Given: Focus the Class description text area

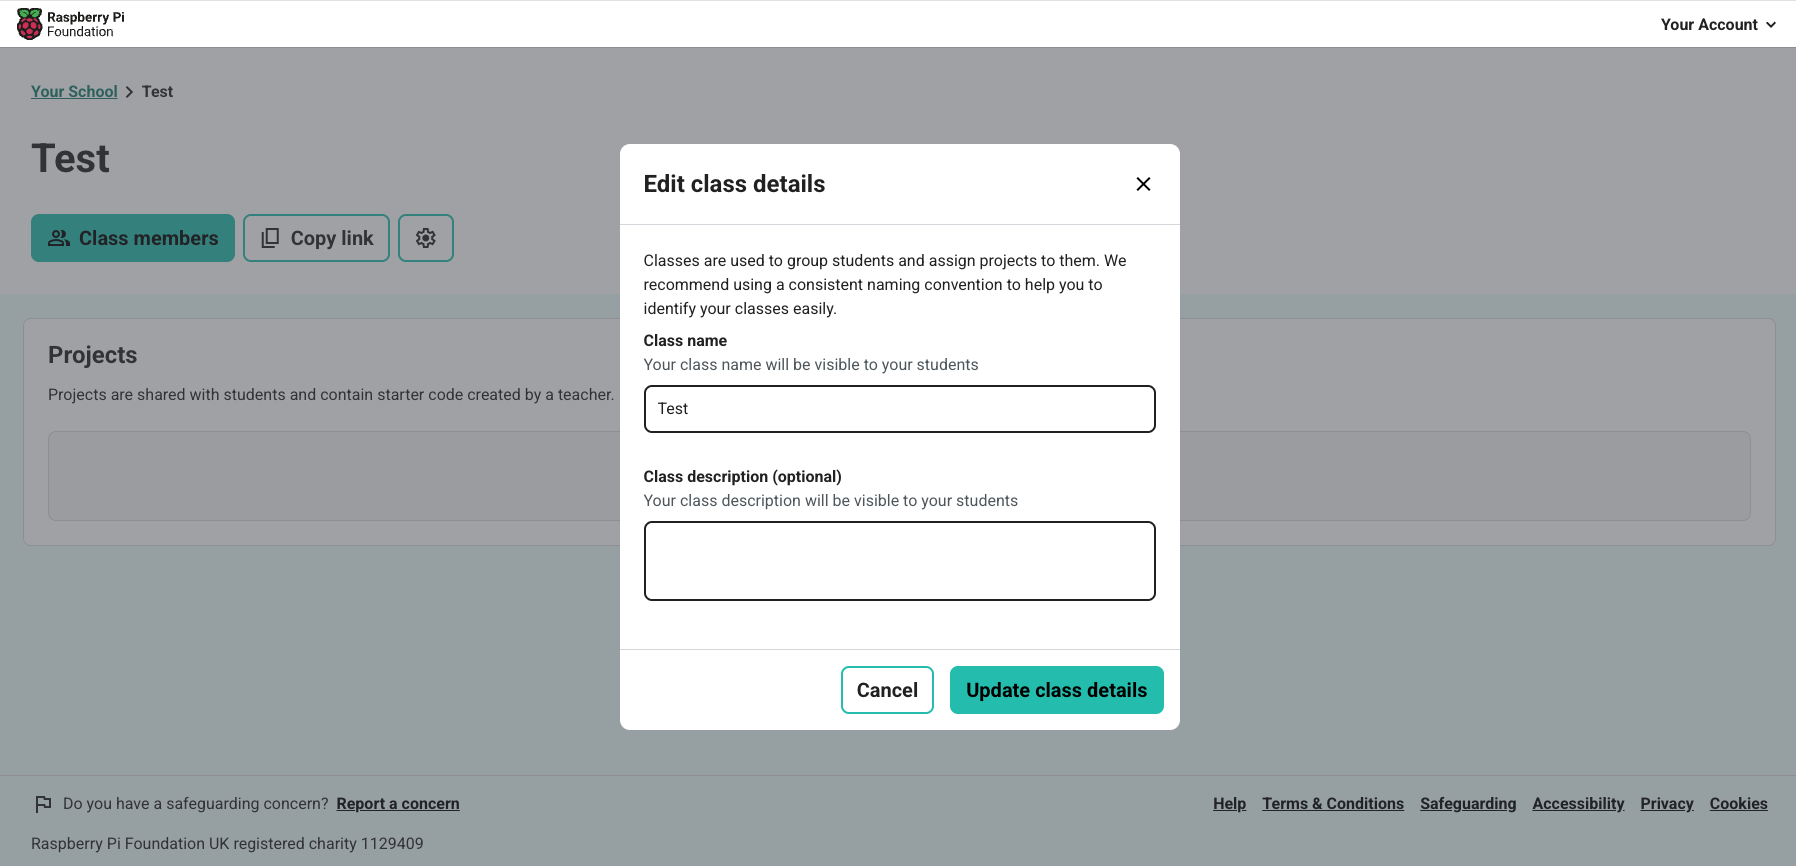Looking at the screenshot, I should 899,561.
